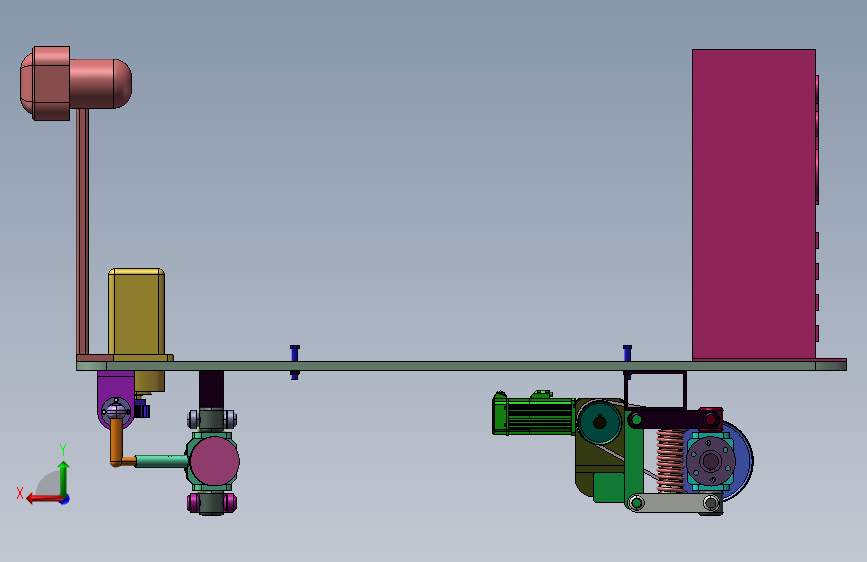This screenshot has height=562, width=867.
Task: Select the gray bottom link bar
Action: pyautogui.click(x=674, y=503)
